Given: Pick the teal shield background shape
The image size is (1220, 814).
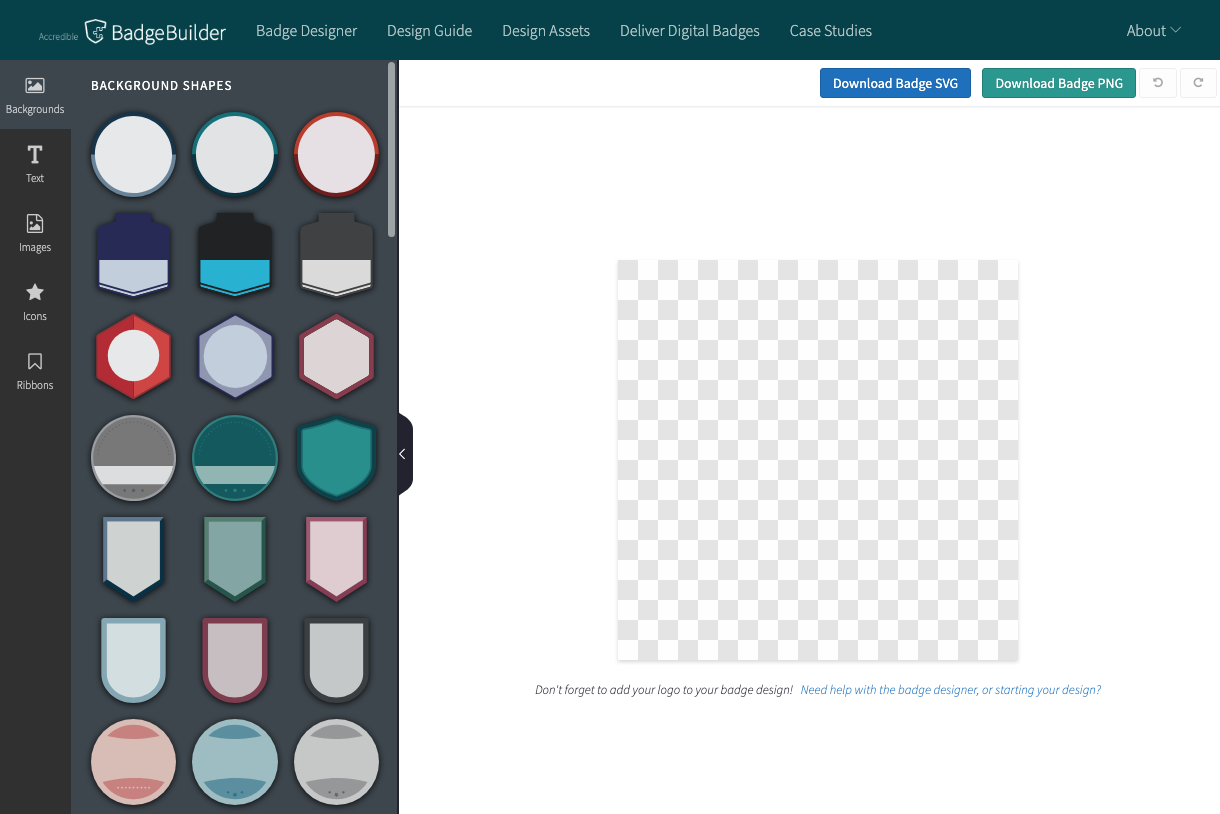Looking at the screenshot, I should (x=336, y=457).
